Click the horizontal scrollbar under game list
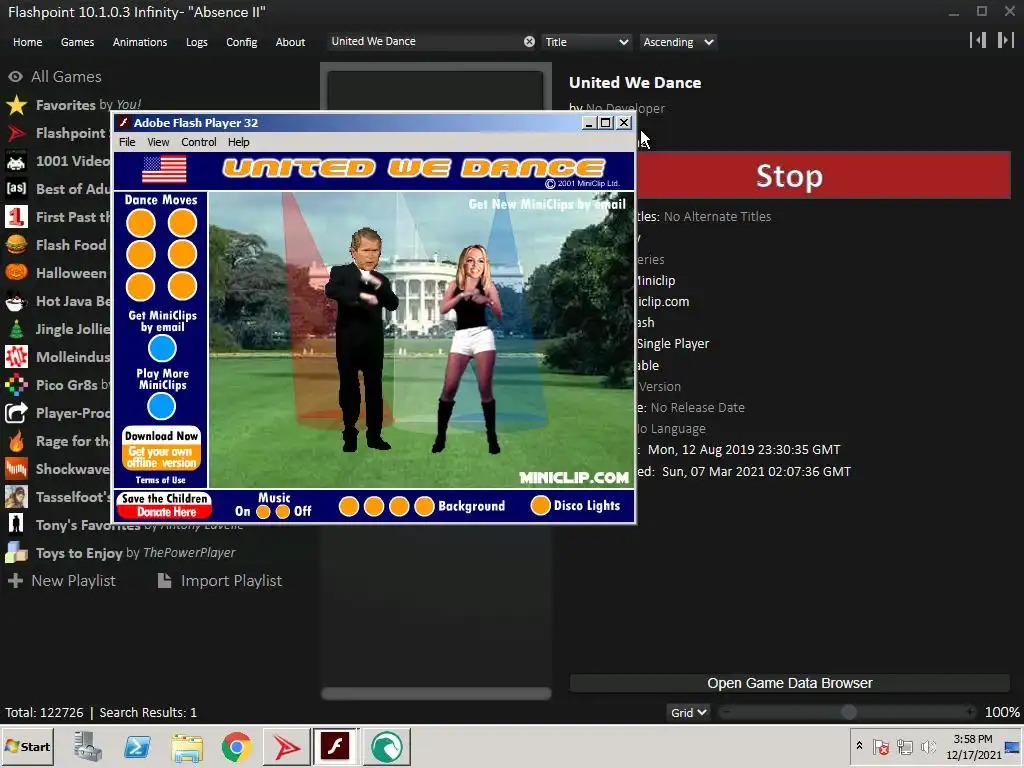This screenshot has height=768, width=1024. pos(436,694)
